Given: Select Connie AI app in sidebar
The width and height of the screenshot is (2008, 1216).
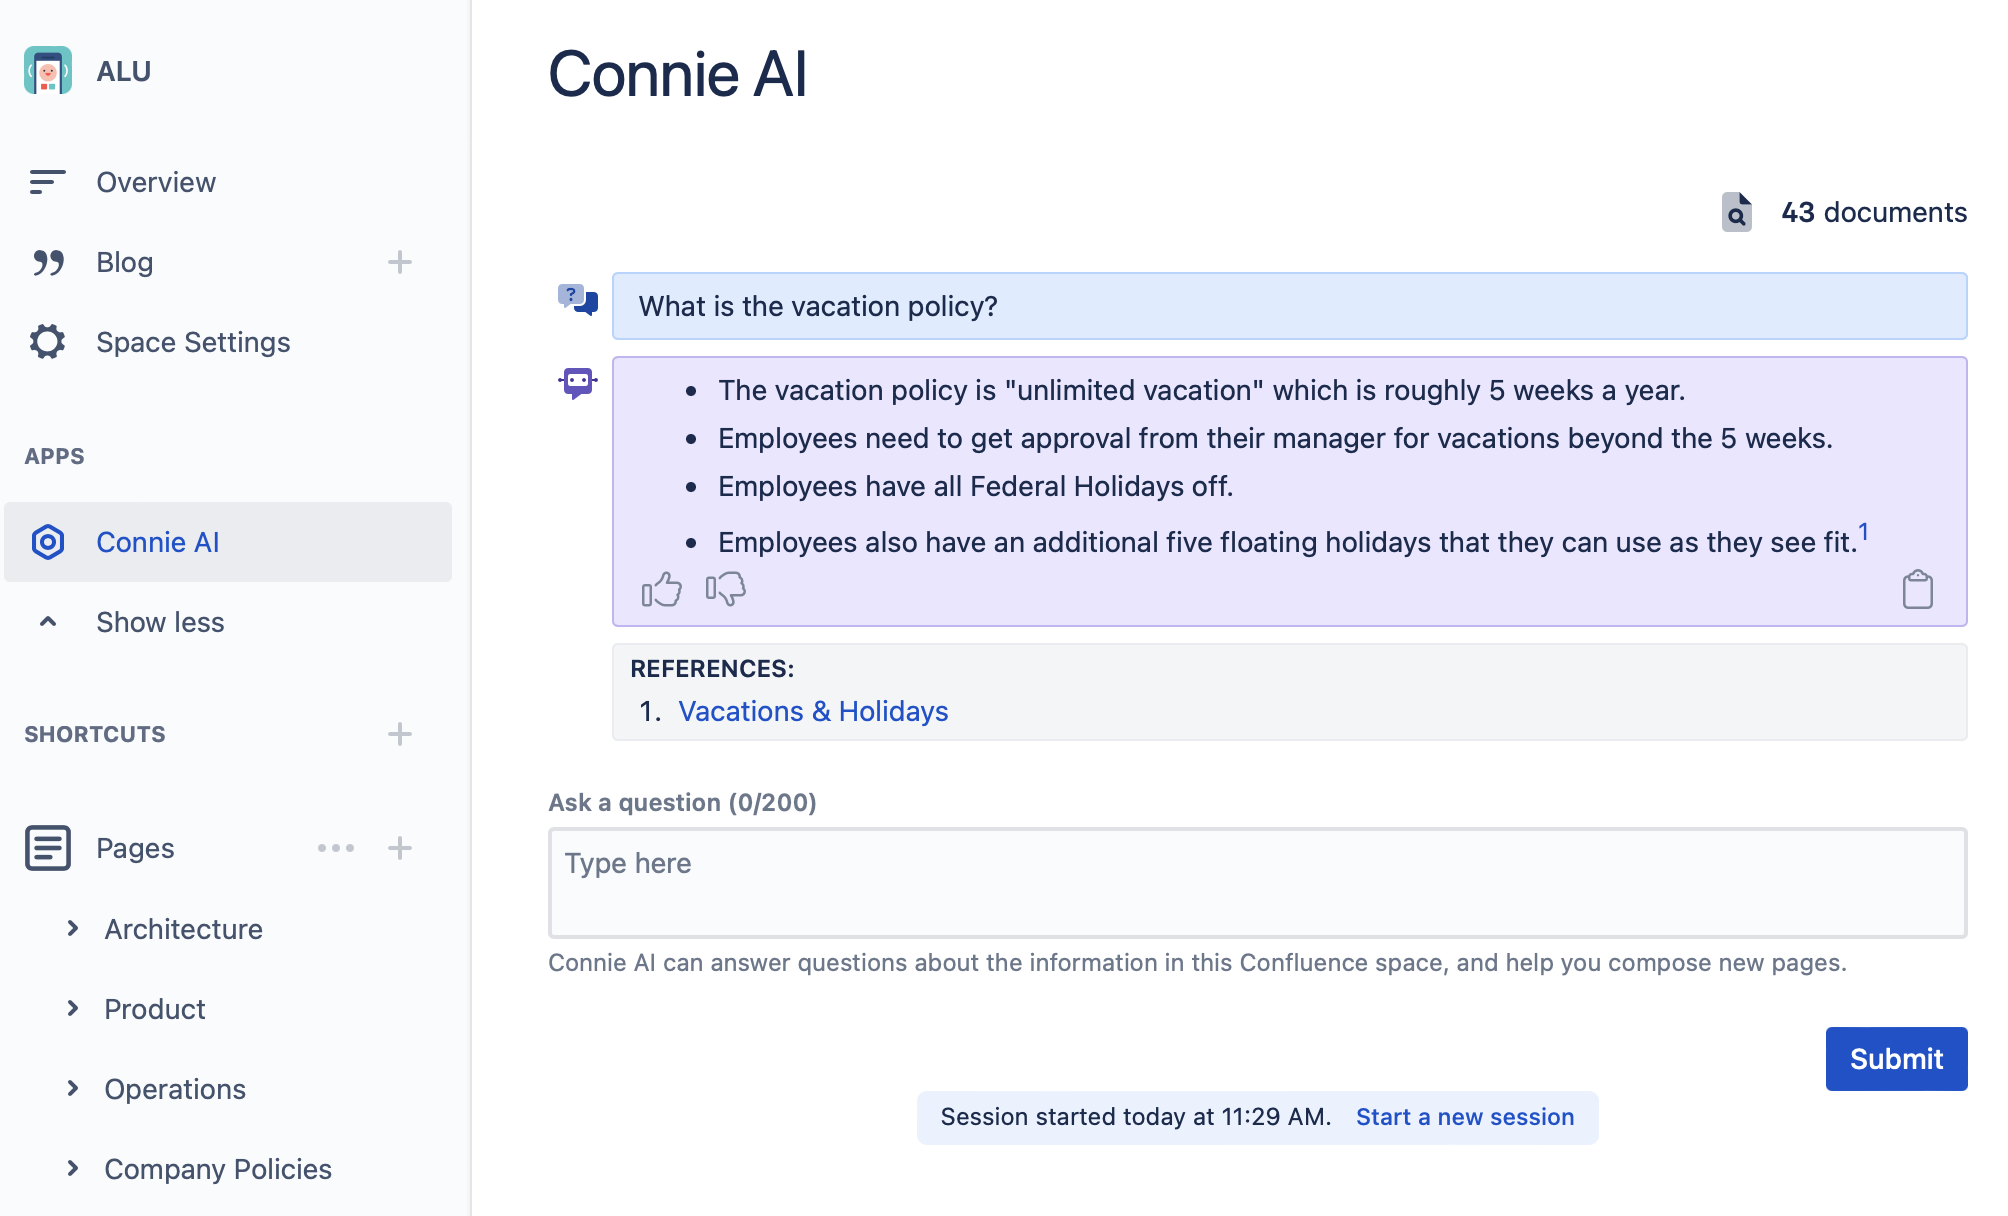Looking at the screenshot, I should tap(228, 542).
